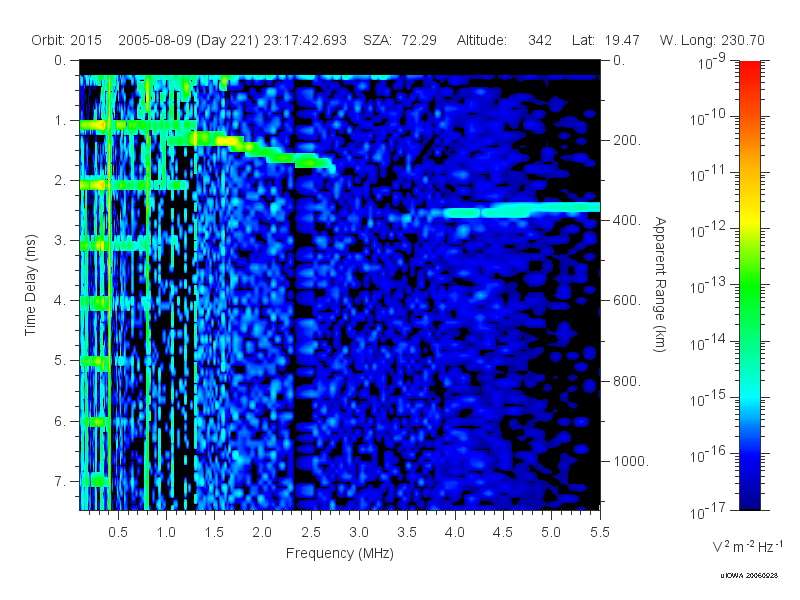Click the '5.5' frequency tick label

[x=599, y=532]
